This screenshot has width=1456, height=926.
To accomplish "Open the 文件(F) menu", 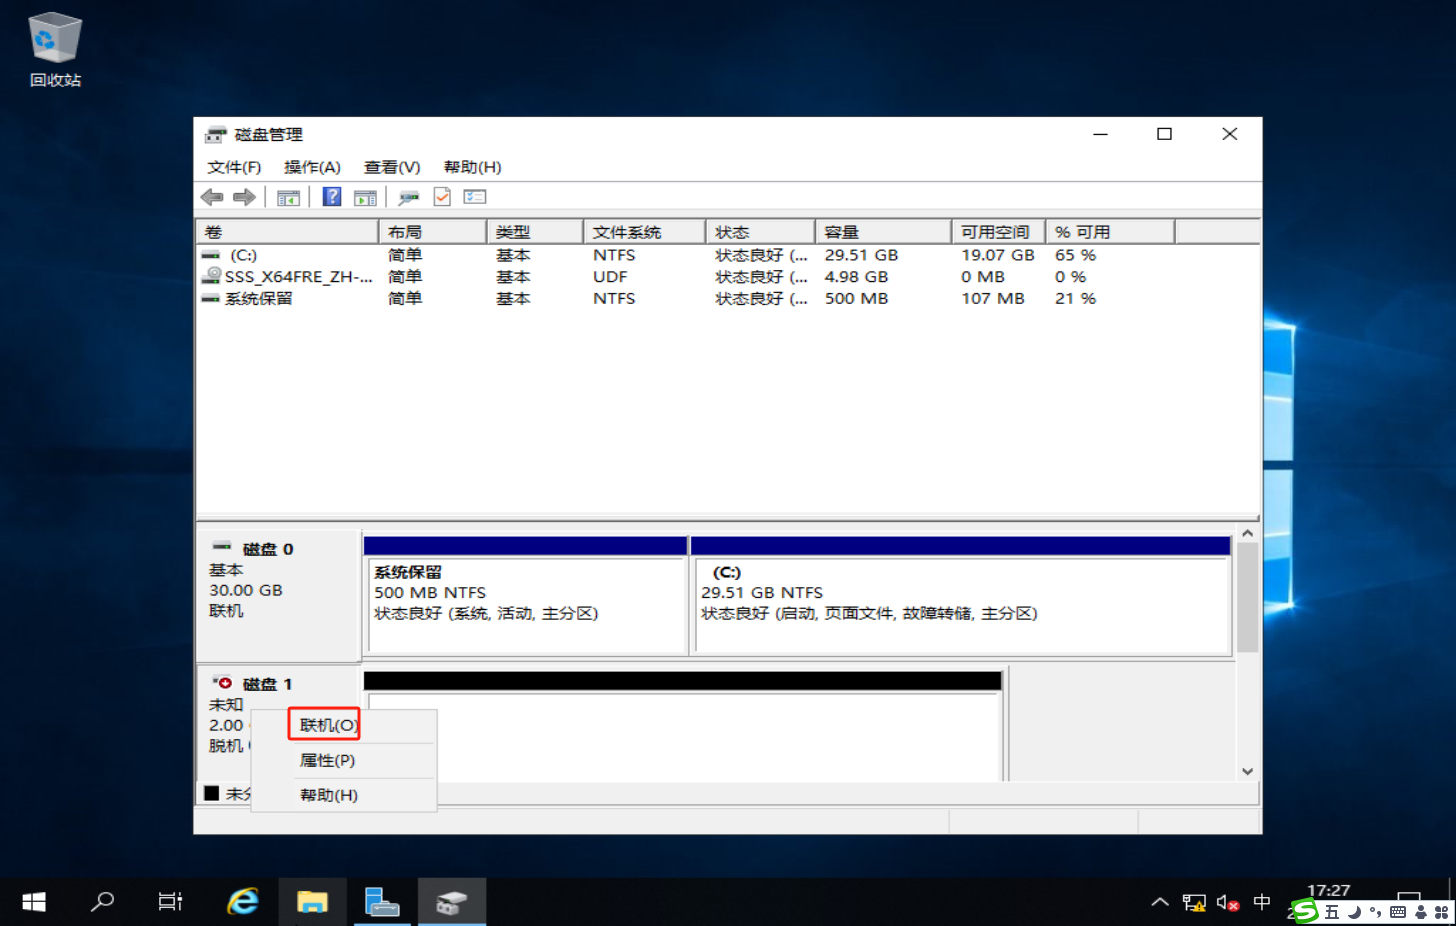I will click(x=234, y=167).
